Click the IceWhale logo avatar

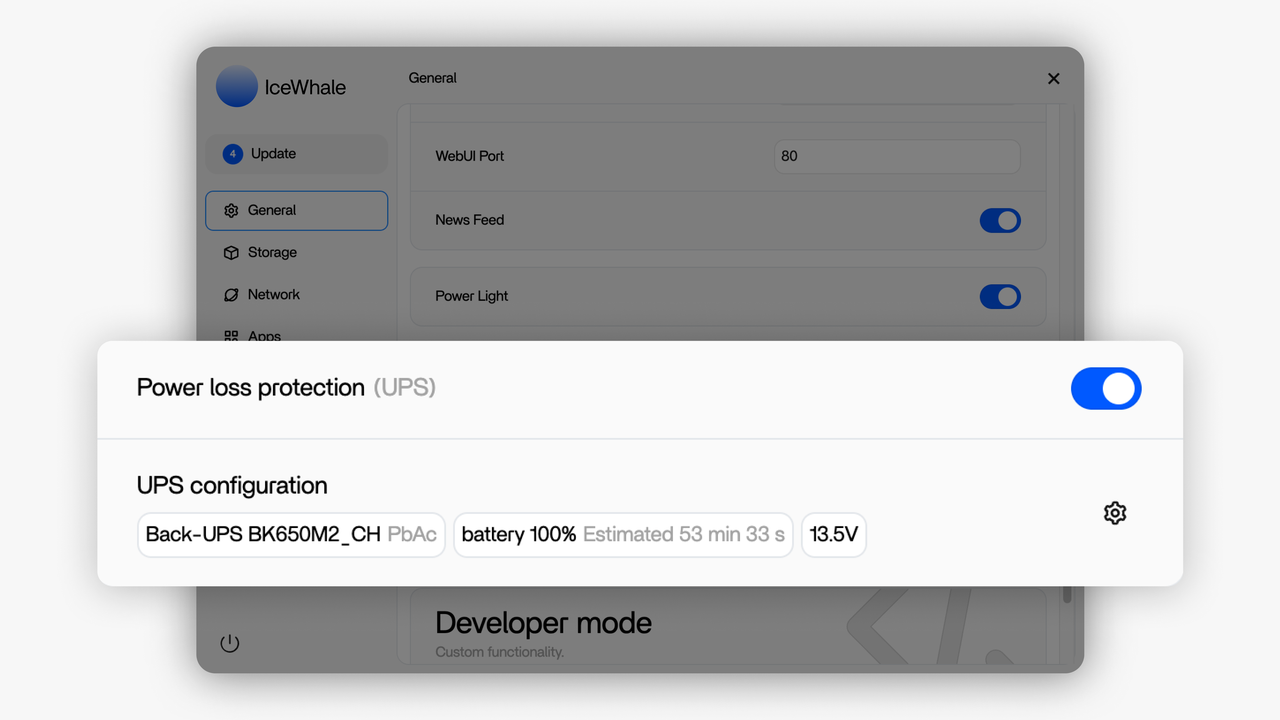click(x=237, y=87)
